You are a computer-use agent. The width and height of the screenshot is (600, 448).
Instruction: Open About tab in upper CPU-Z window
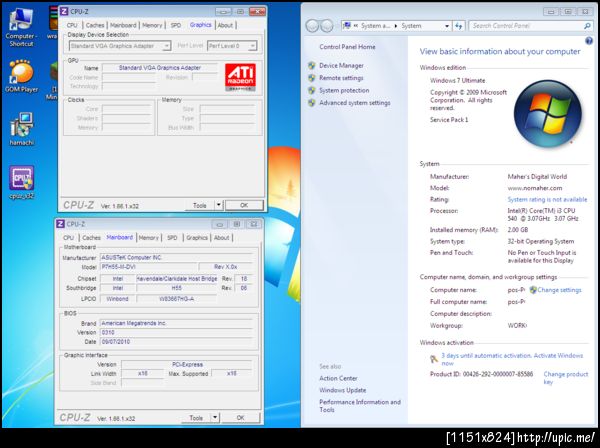tap(225, 25)
